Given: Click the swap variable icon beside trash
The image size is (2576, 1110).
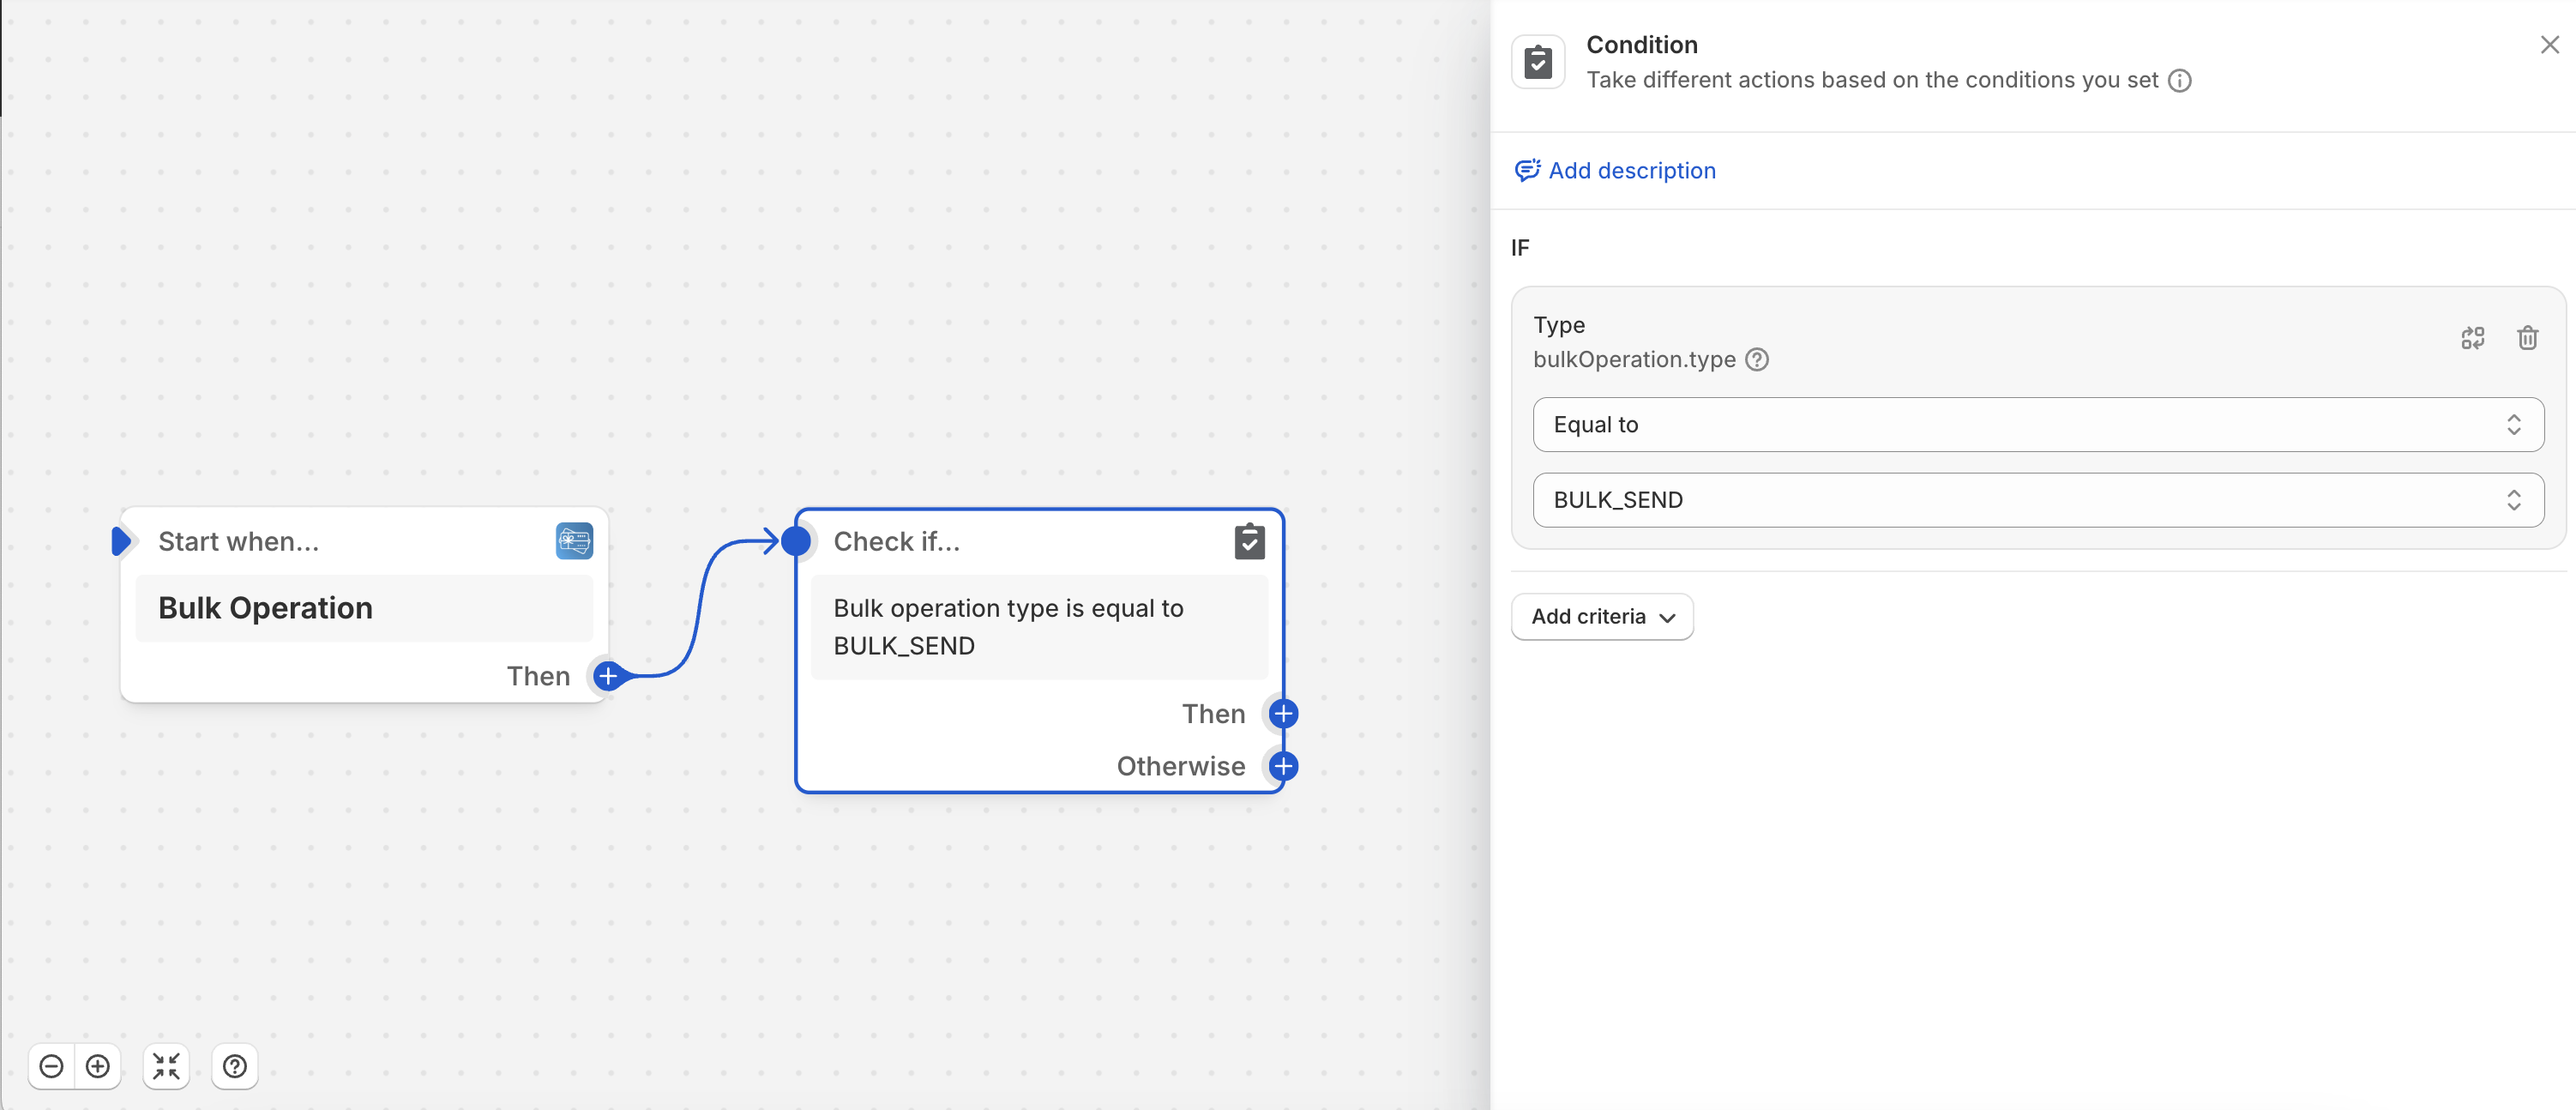Looking at the screenshot, I should click(x=2472, y=338).
